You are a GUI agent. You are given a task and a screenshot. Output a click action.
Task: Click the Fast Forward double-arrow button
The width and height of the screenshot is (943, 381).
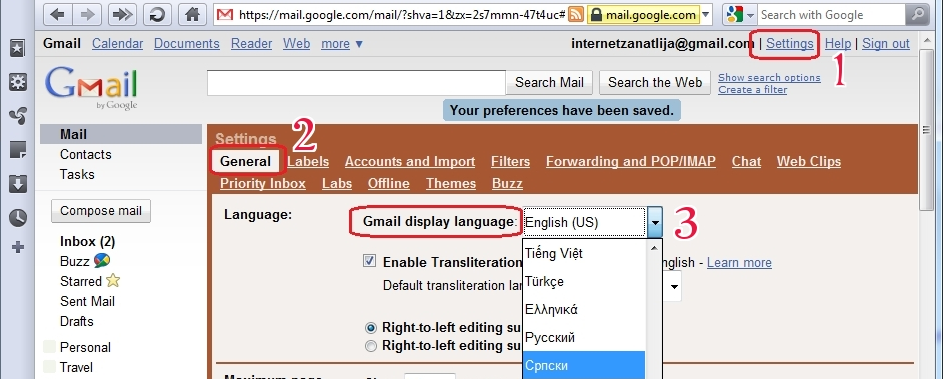(122, 14)
